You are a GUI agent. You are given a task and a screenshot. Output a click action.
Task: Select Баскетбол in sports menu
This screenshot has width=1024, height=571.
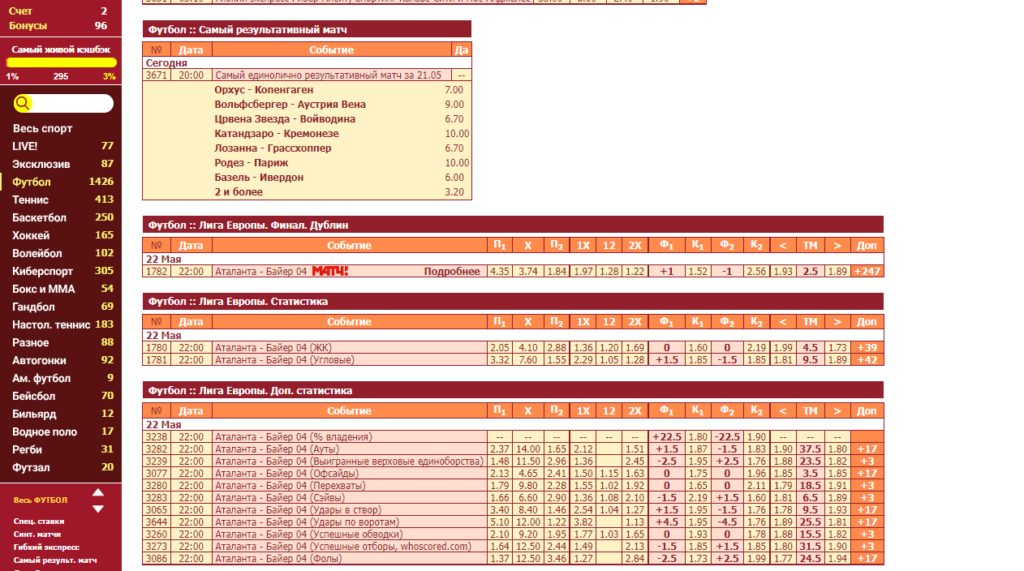pyautogui.click(x=39, y=218)
